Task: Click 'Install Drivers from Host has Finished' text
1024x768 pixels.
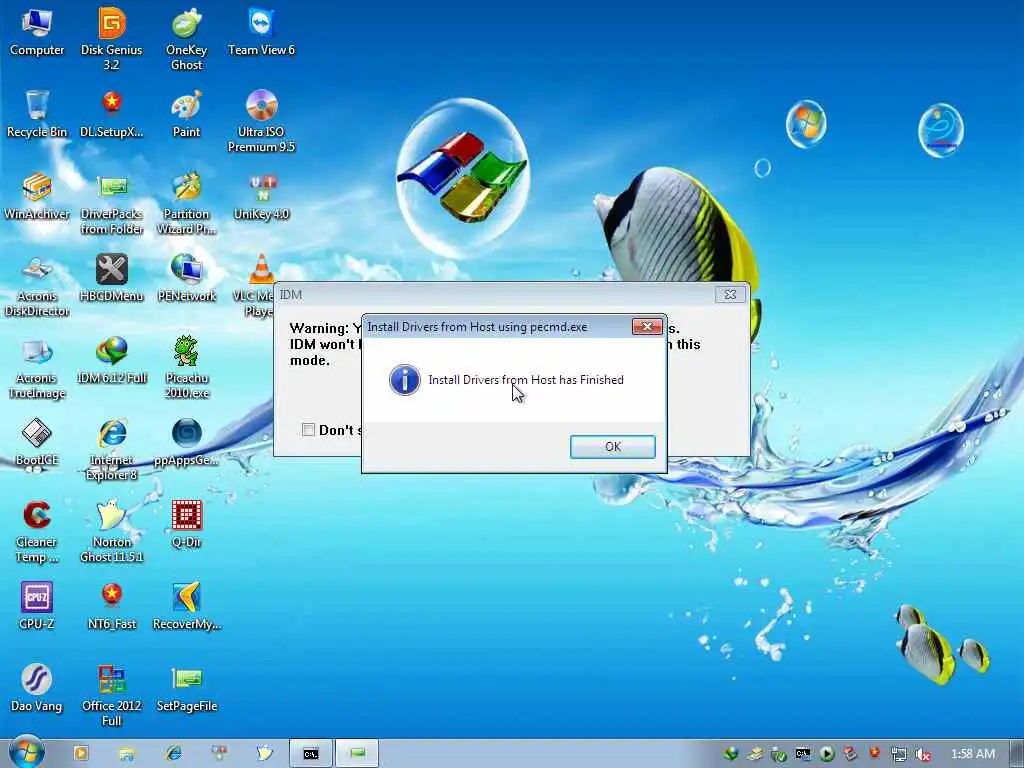Action: point(526,380)
